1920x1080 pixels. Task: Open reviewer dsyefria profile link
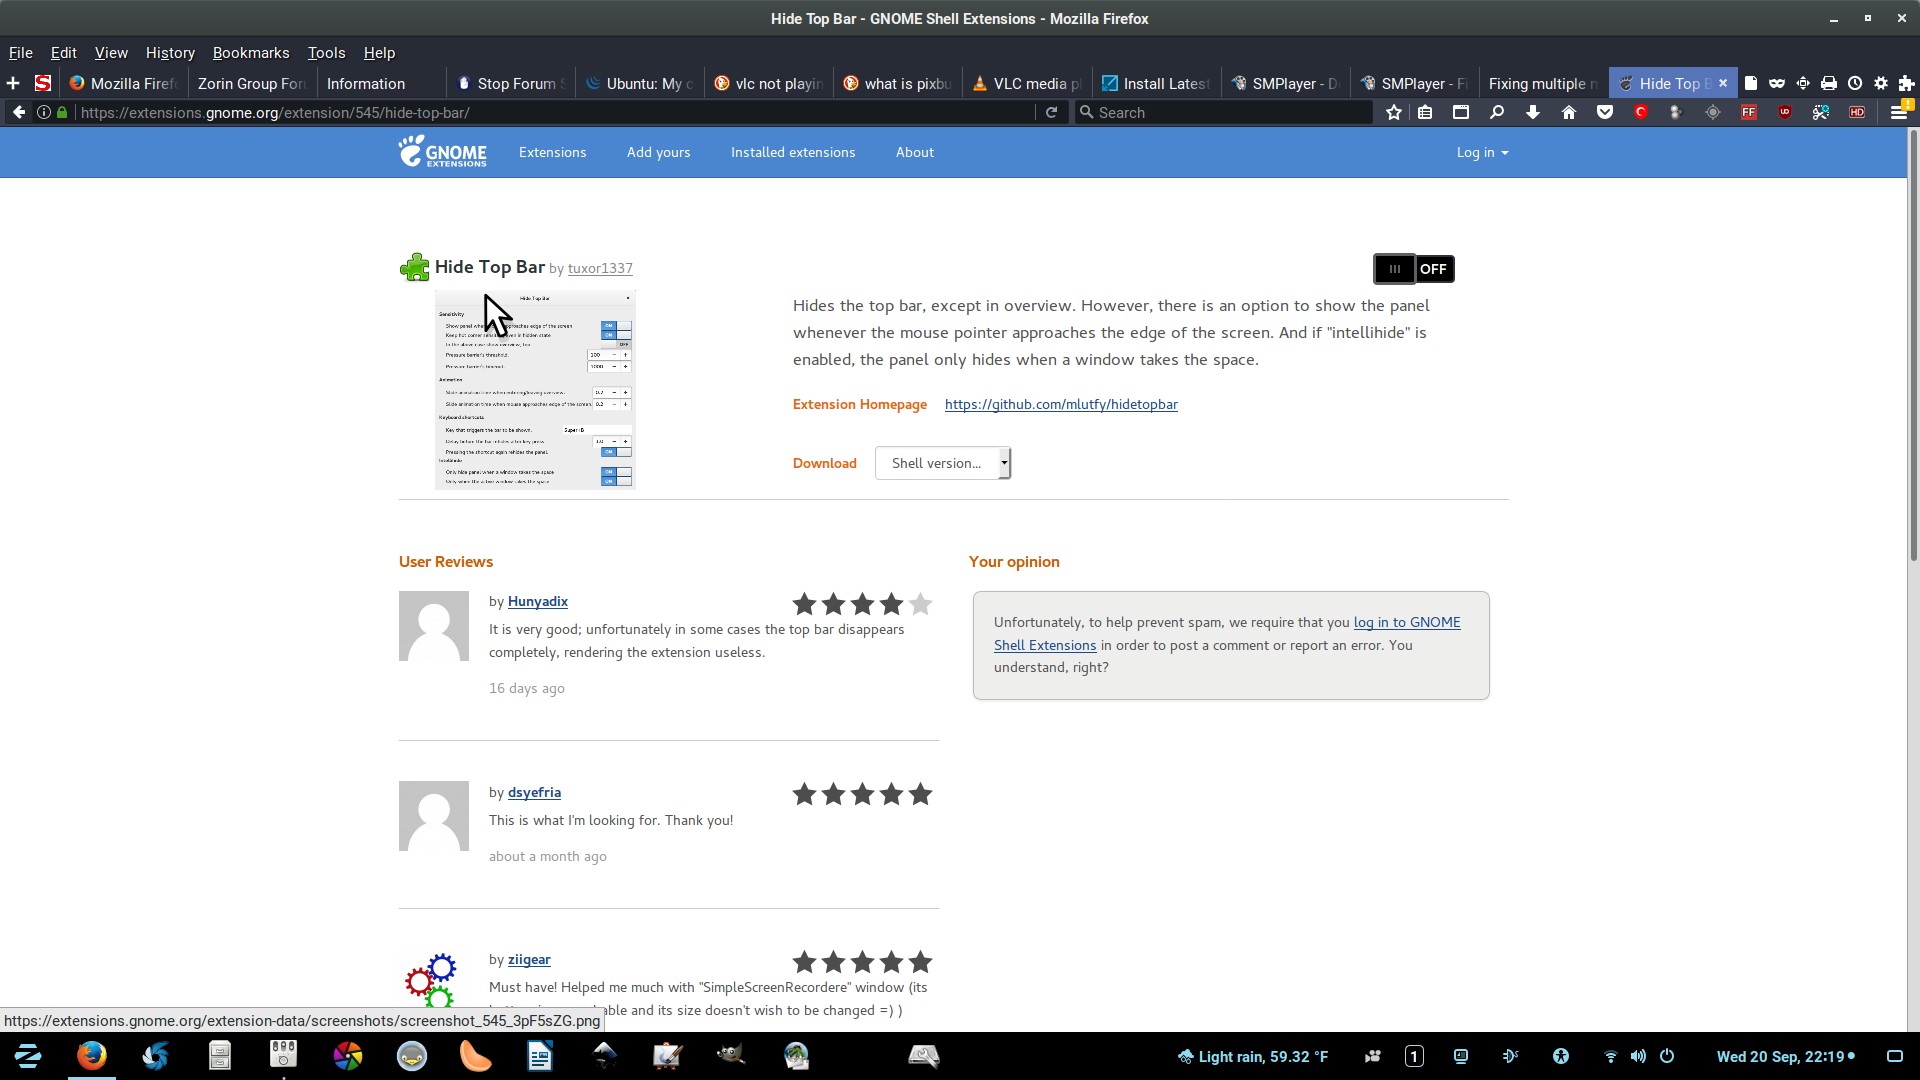point(534,792)
